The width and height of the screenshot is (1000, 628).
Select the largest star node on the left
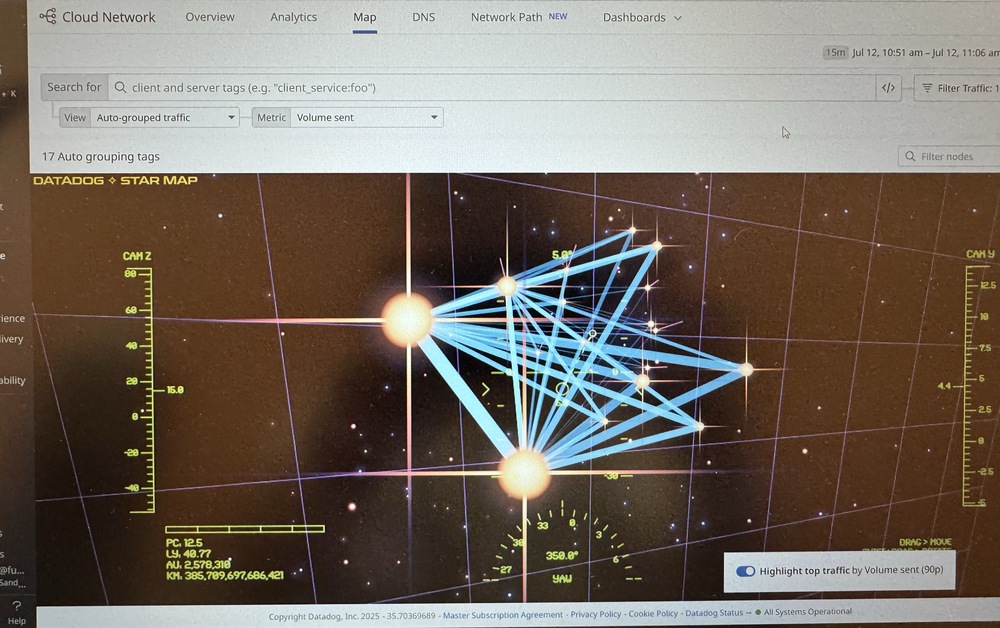tap(408, 319)
